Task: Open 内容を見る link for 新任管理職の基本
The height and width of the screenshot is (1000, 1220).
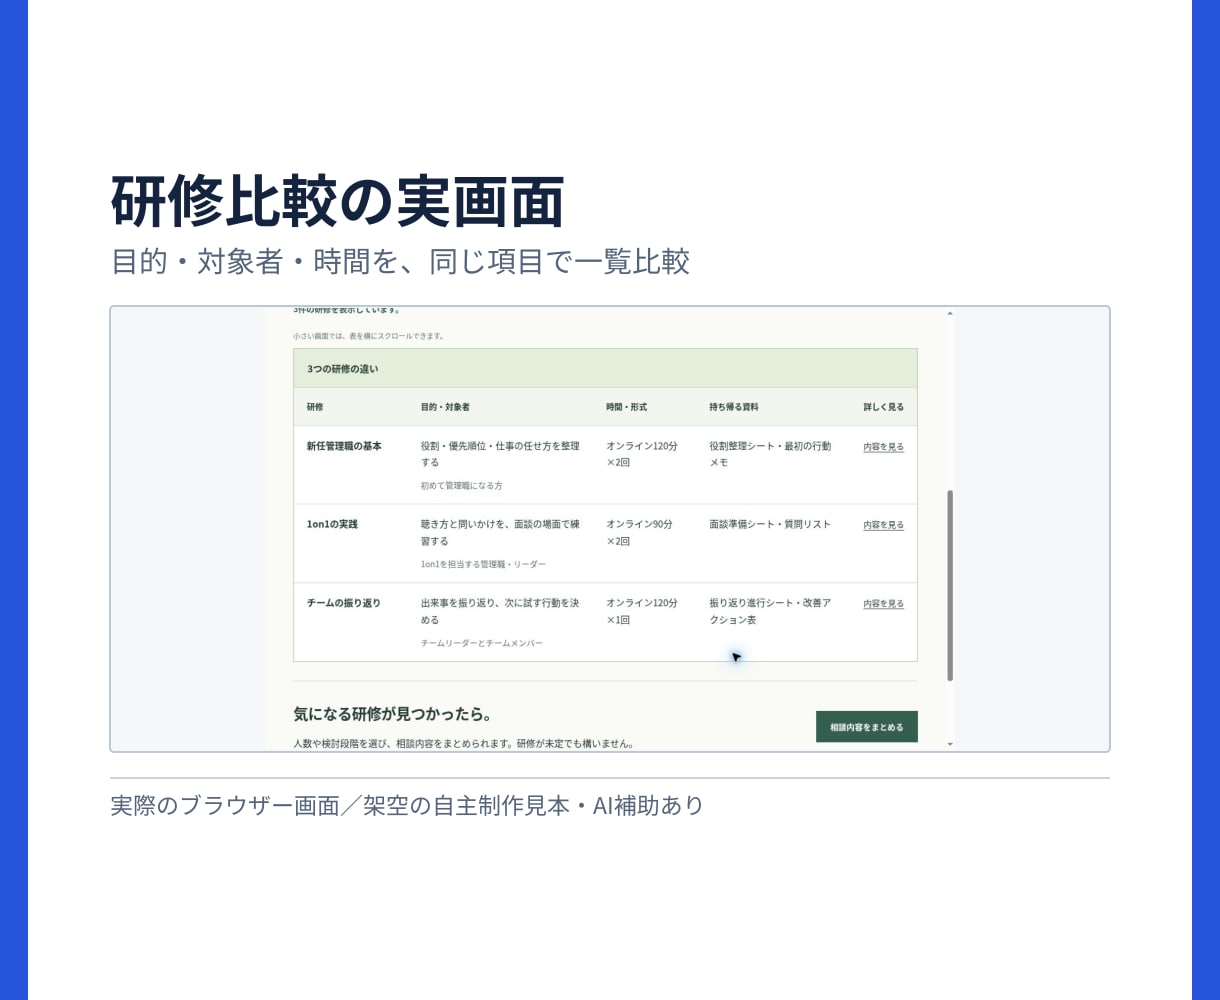Action: coord(883,447)
